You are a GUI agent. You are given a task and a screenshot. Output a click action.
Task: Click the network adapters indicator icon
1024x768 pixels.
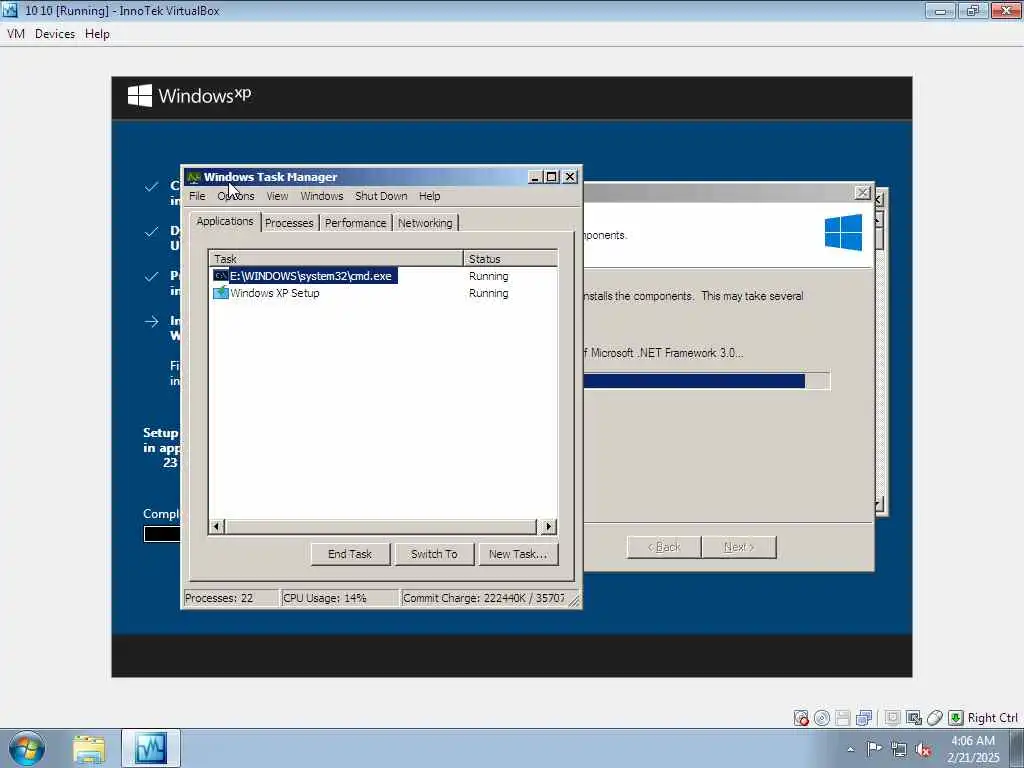coord(864,718)
